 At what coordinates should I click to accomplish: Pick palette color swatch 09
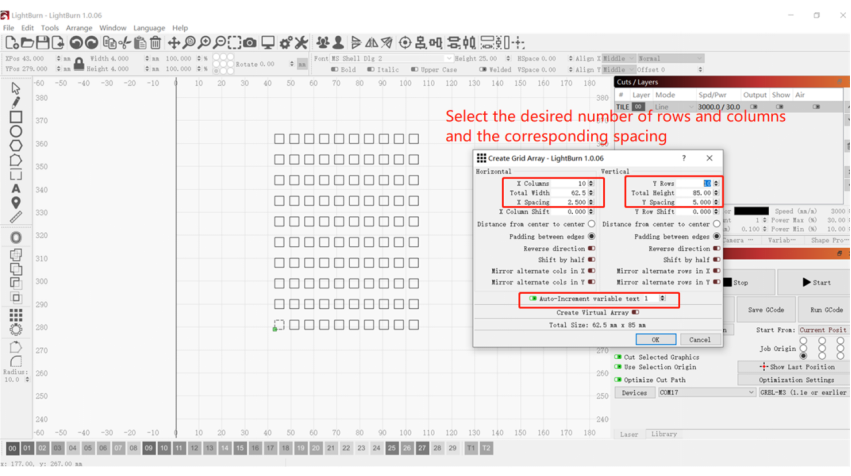tap(149, 448)
